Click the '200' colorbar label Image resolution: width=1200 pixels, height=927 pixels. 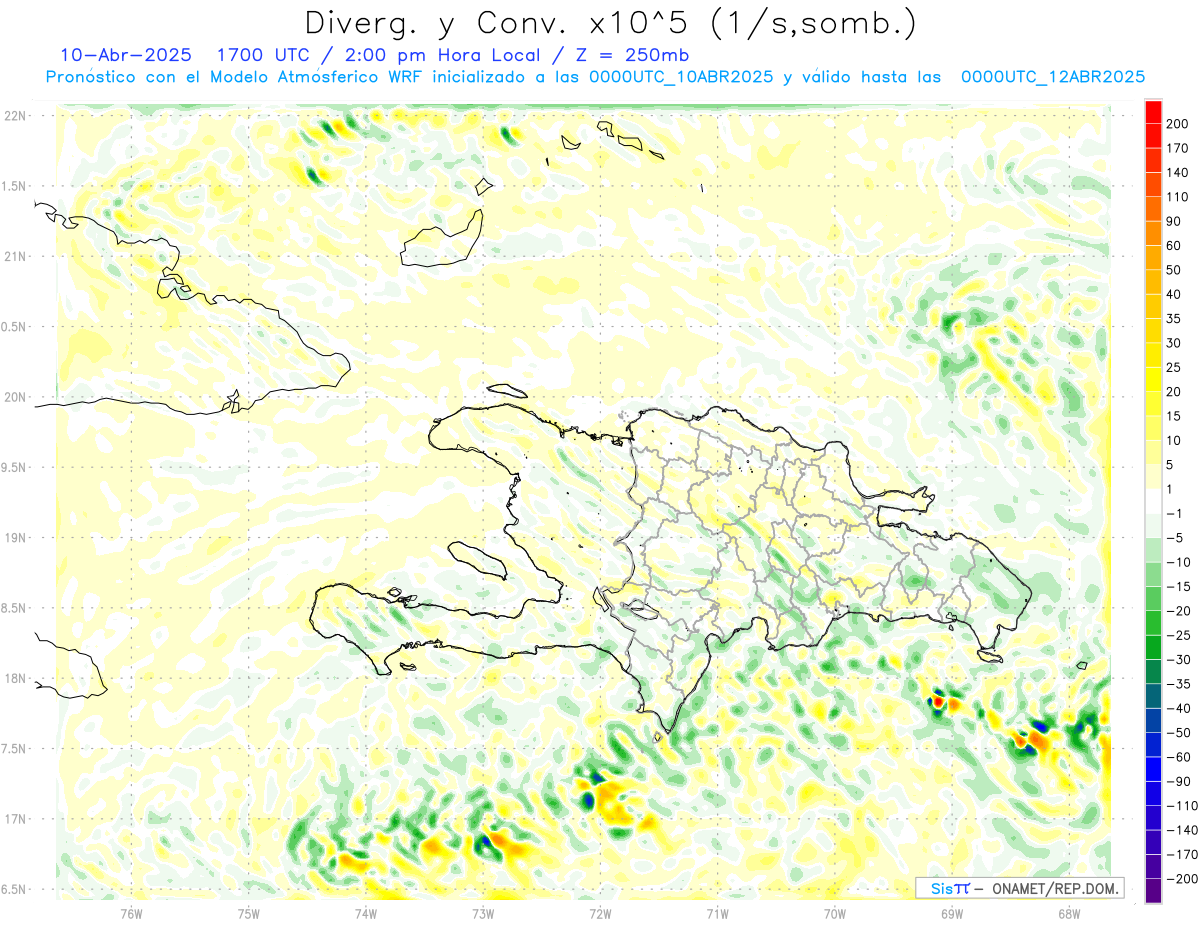[x=1176, y=123]
